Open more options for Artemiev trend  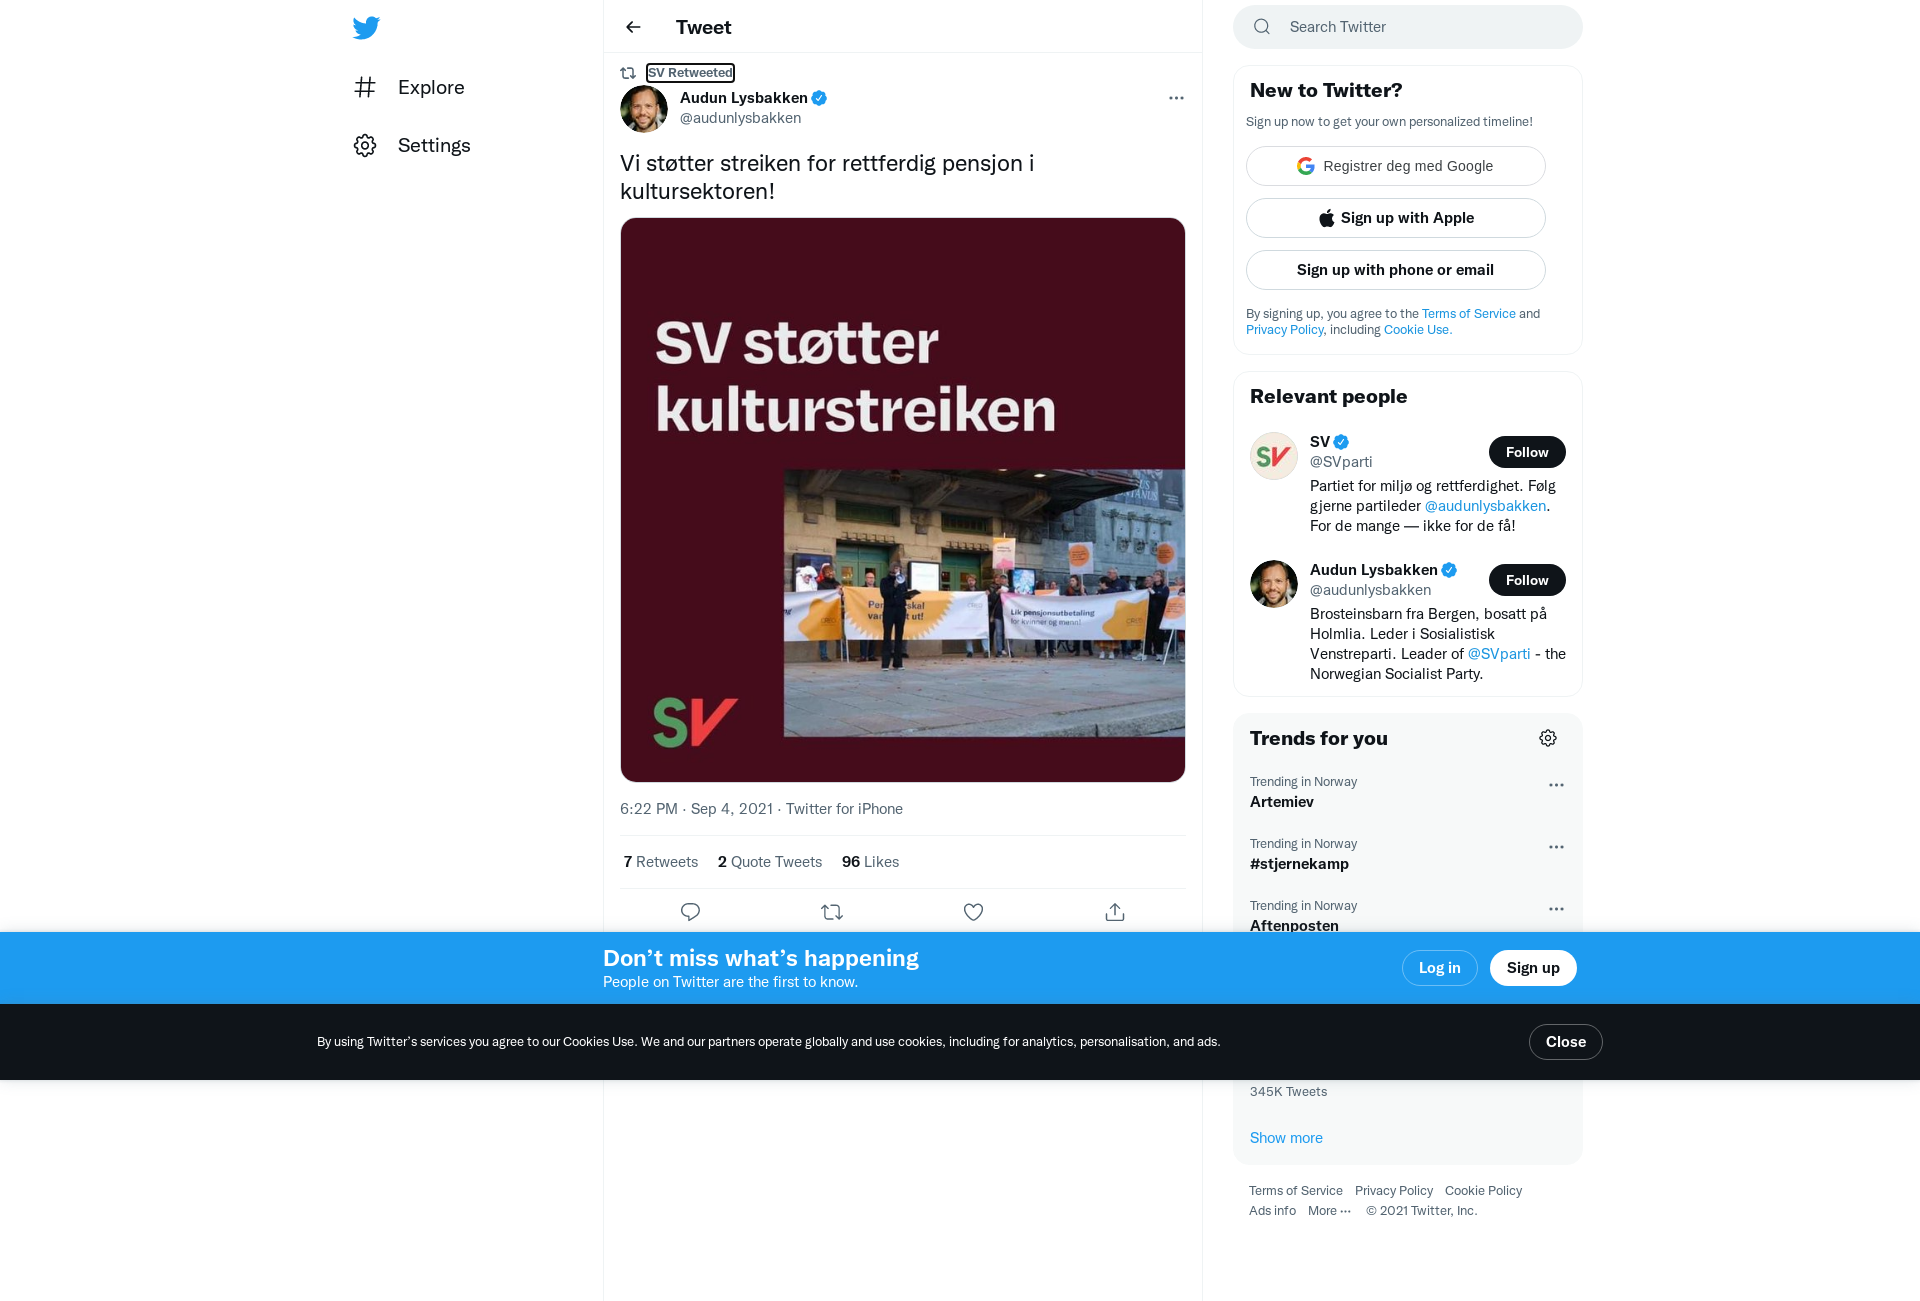click(1556, 785)
